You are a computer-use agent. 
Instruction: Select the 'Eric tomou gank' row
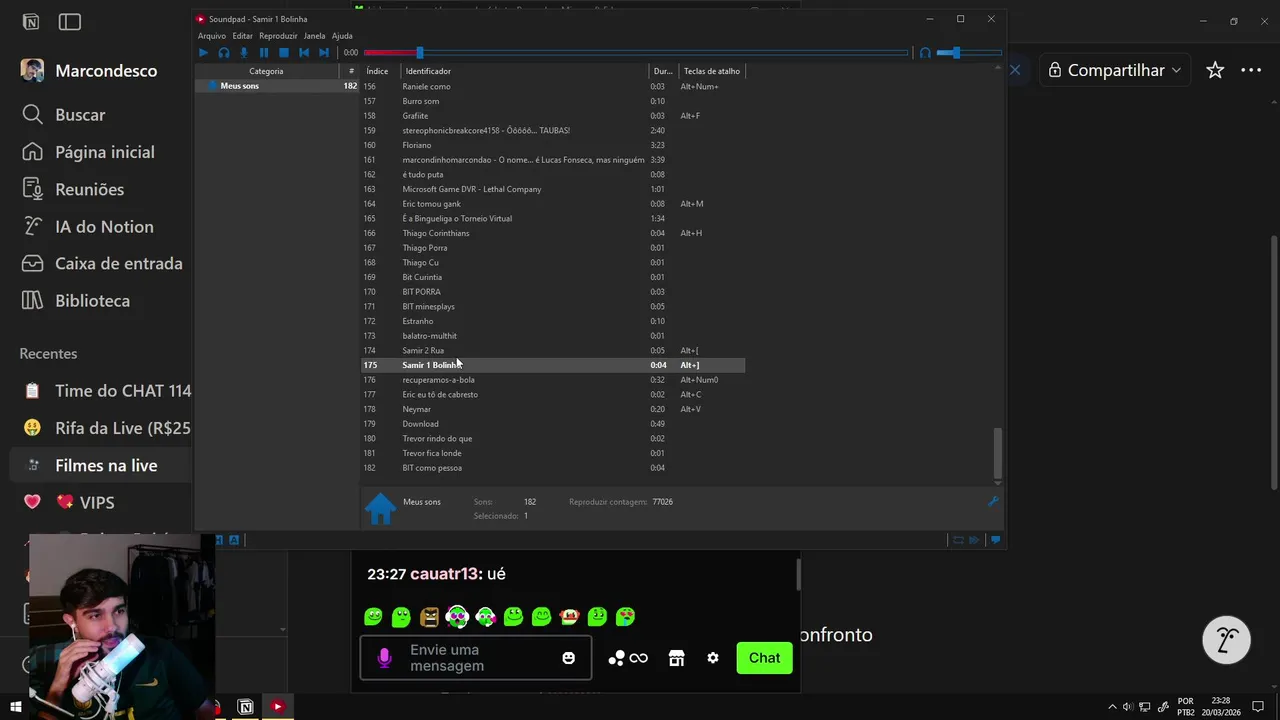553,204
